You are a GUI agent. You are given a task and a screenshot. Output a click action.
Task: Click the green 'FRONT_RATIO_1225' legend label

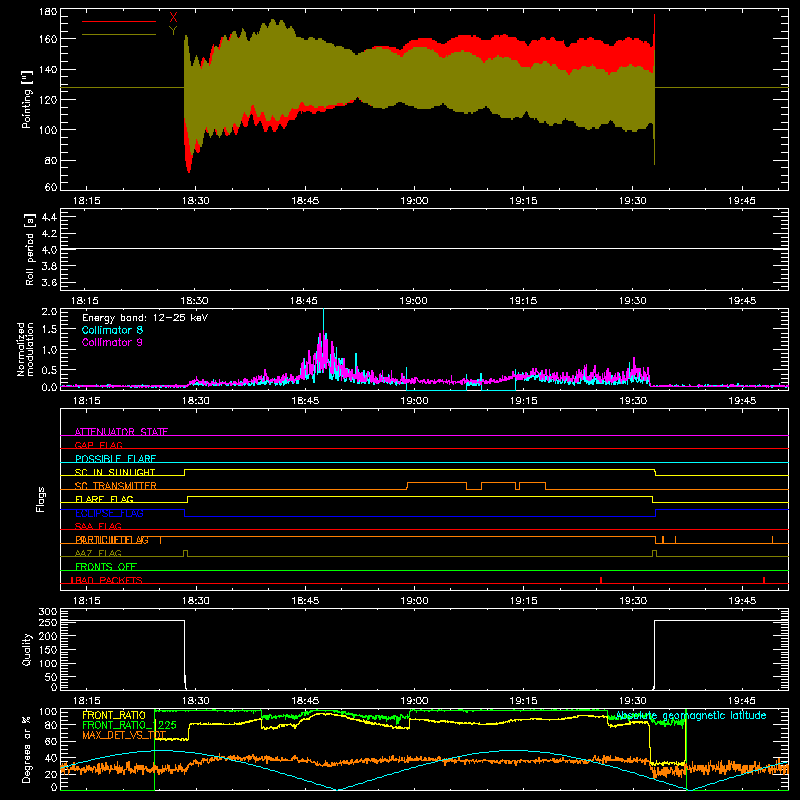point(129,725)
